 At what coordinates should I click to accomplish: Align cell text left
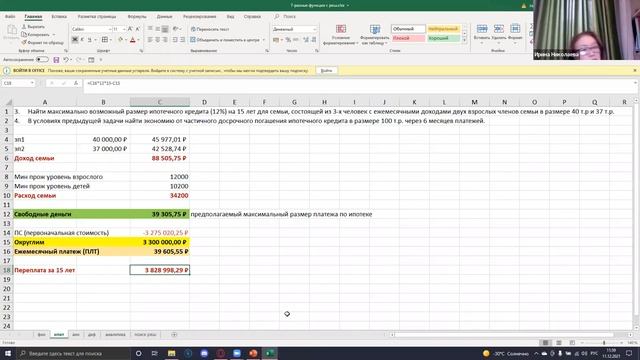click(150, 40)
